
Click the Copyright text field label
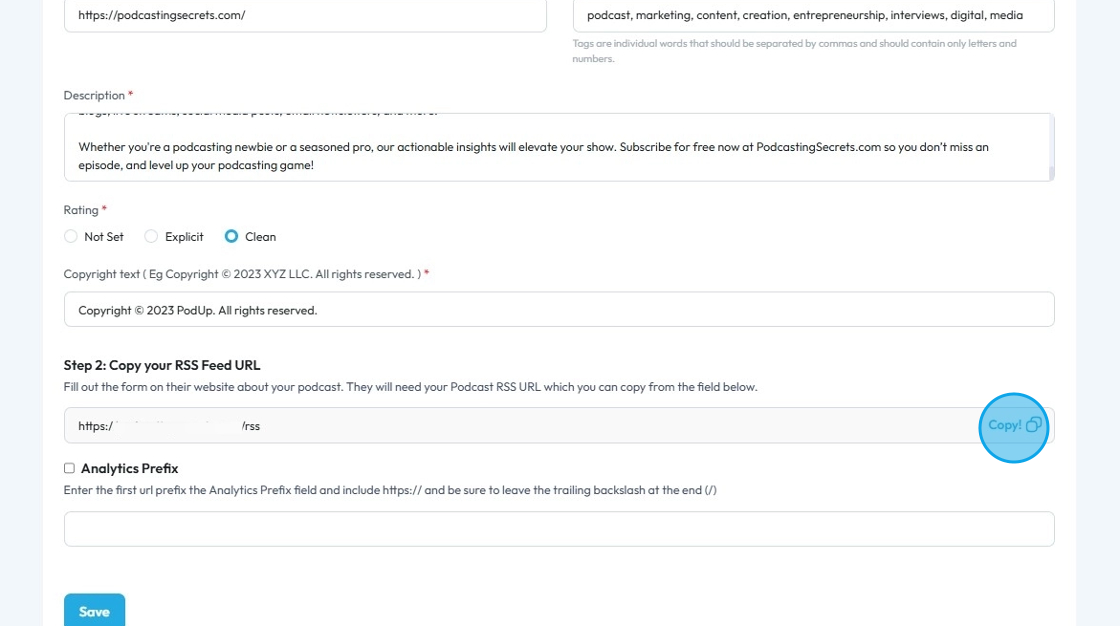pyautogui.click(x=240, y=274)
